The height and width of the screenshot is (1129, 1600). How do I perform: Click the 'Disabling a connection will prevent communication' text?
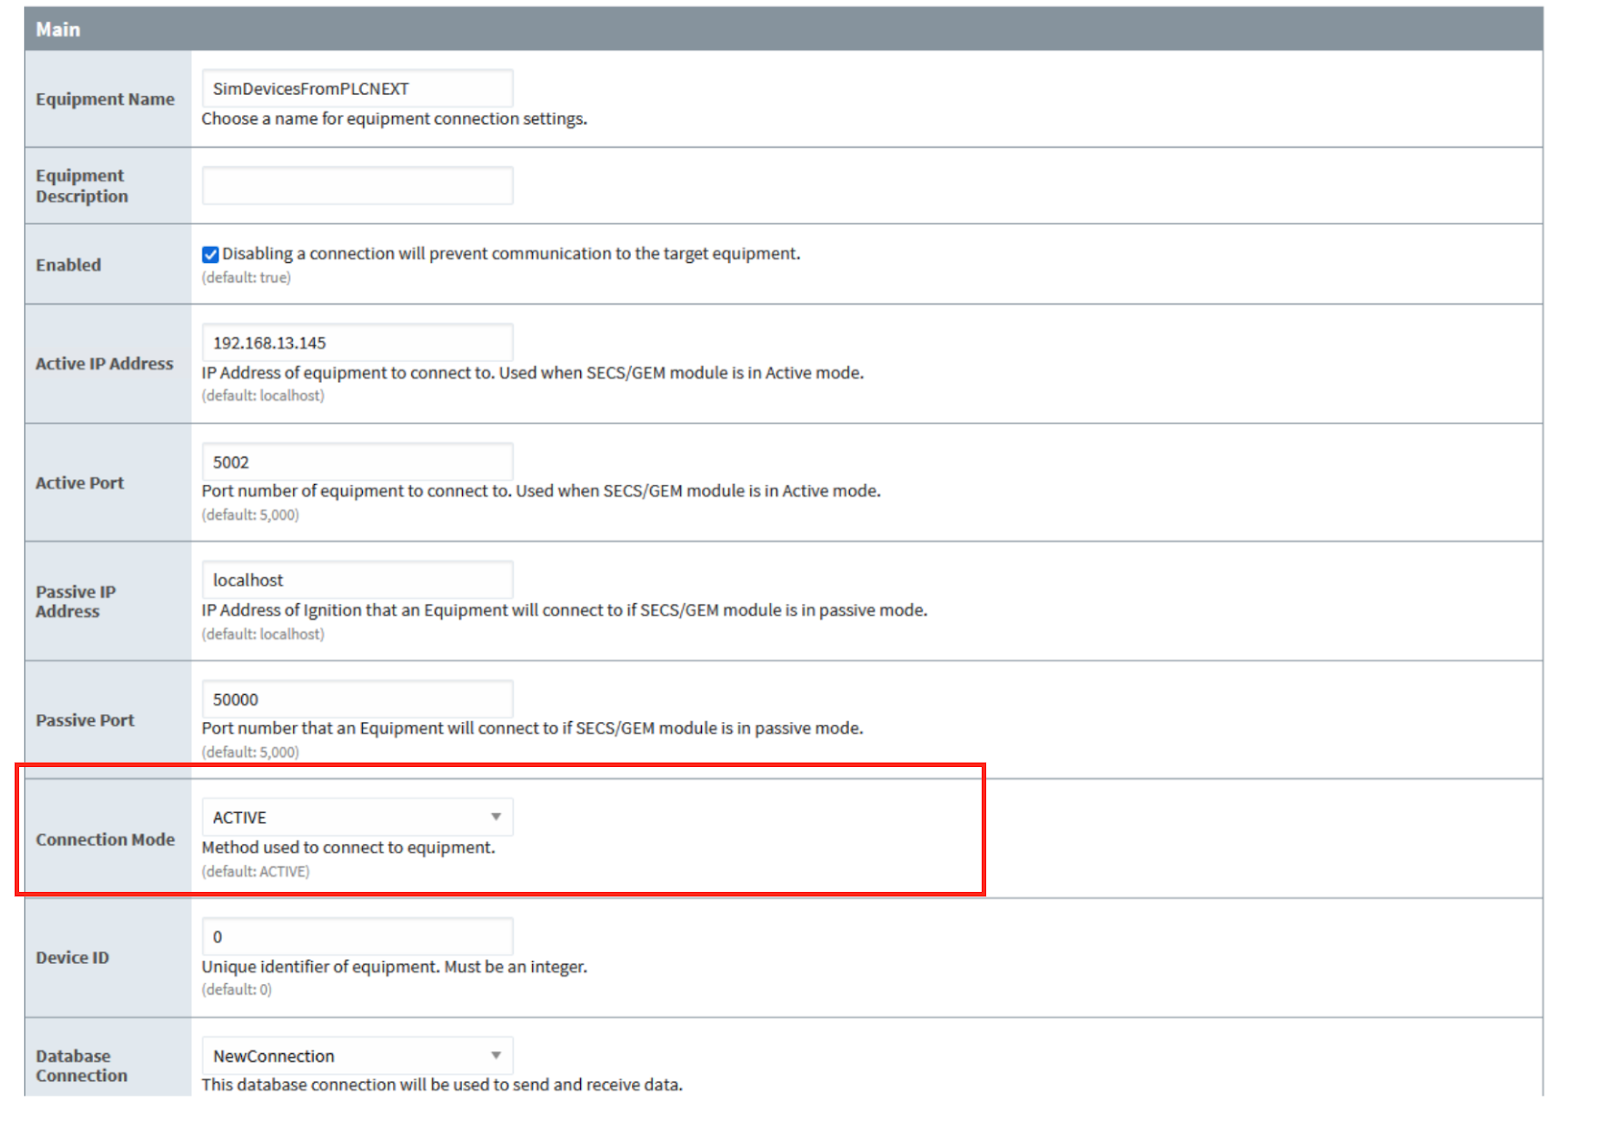[511, 254]
